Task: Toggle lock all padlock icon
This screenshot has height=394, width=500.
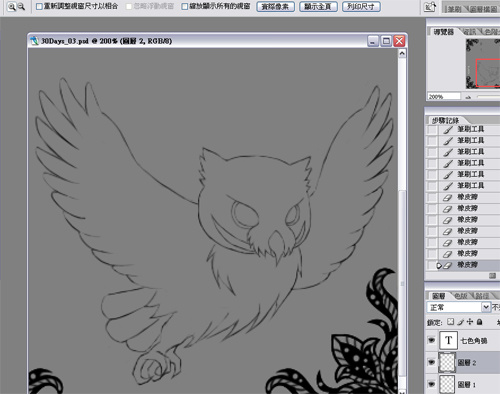Action: pyautogui.click(x=479, y=322)
